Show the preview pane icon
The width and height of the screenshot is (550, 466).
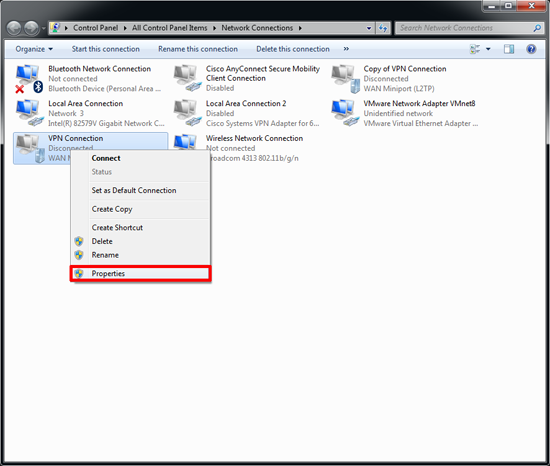pos(509,49)
